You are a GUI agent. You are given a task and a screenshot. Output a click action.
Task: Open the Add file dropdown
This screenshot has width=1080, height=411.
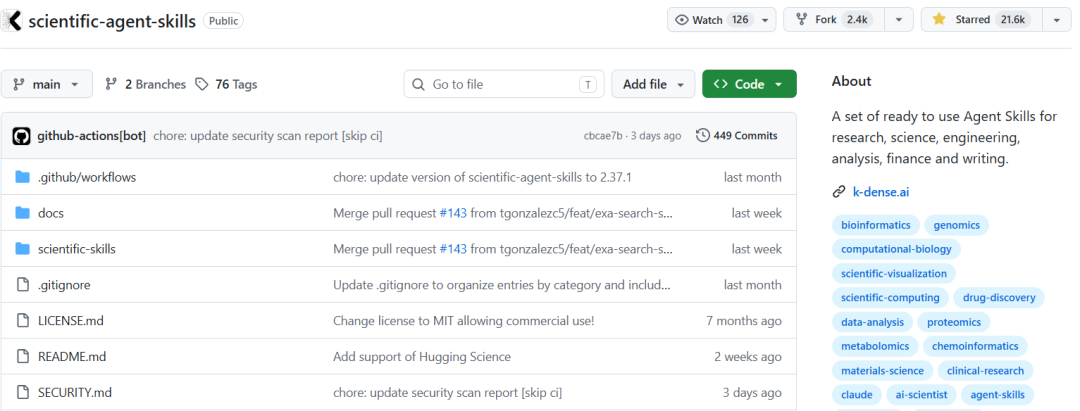point(654,84)
